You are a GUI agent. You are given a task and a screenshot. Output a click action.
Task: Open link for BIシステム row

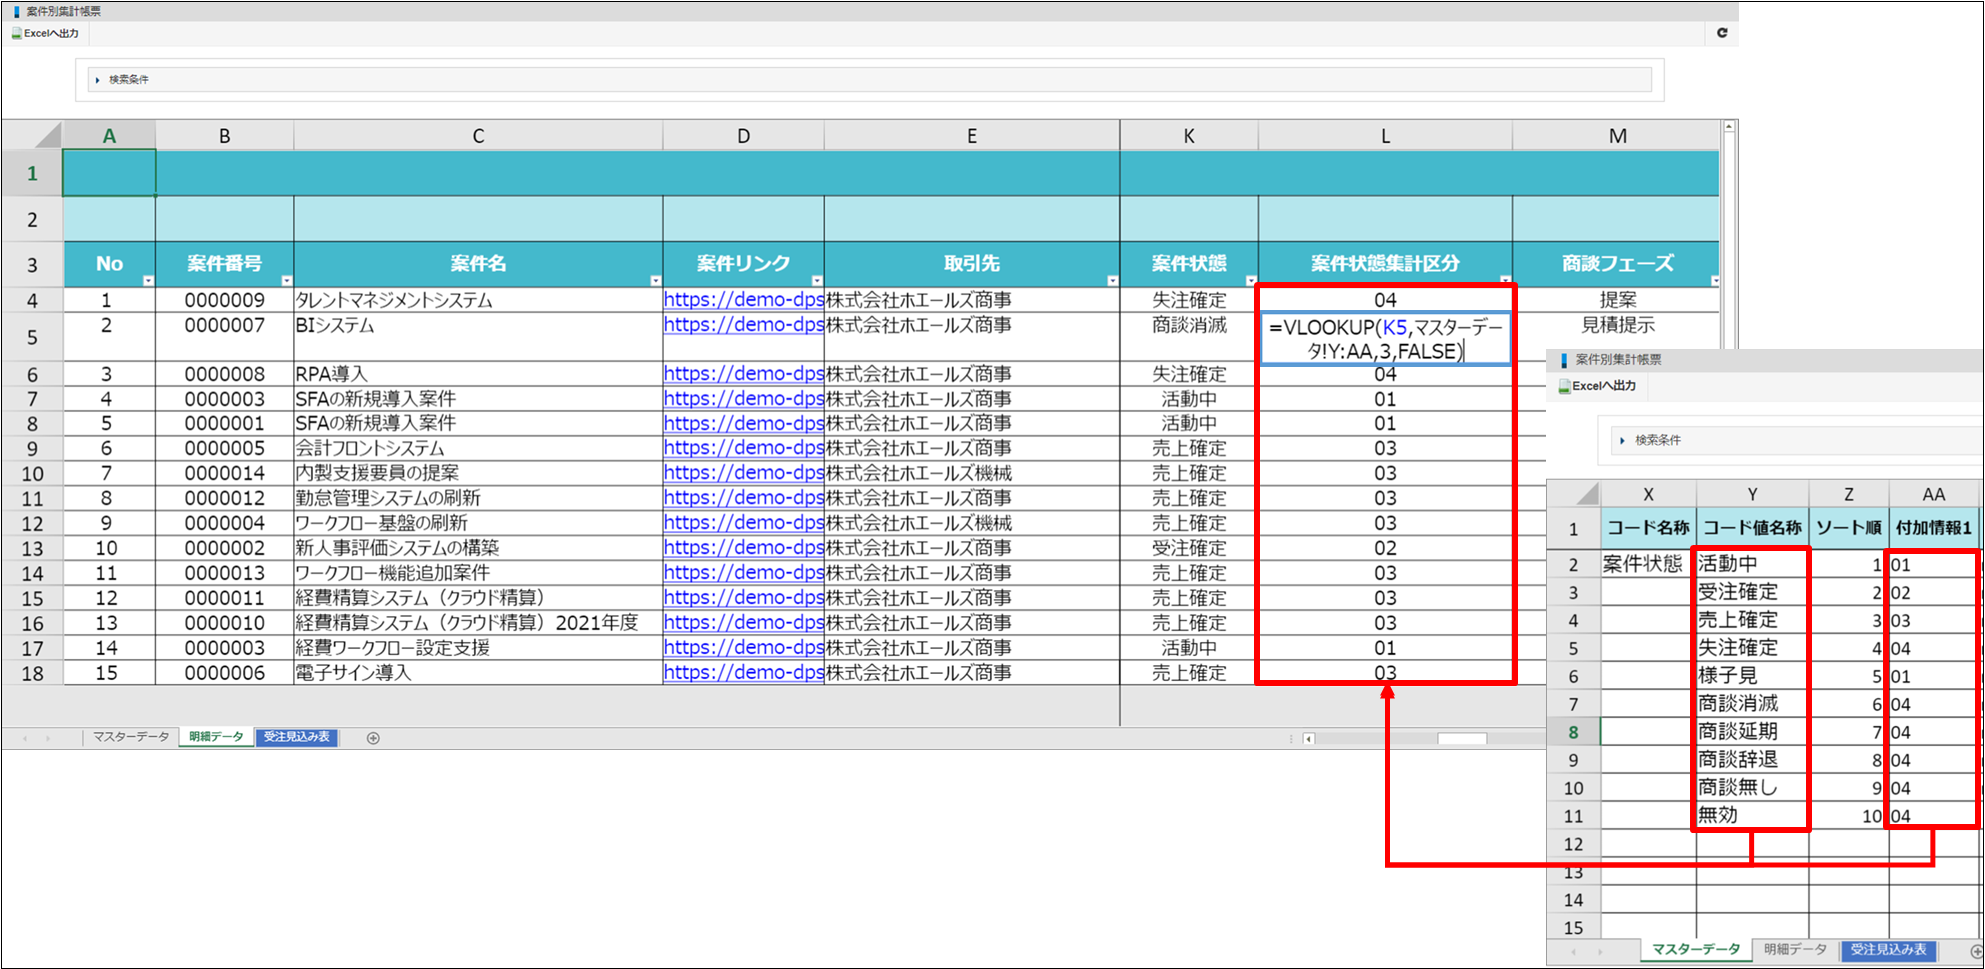click(x=743, y=325)
